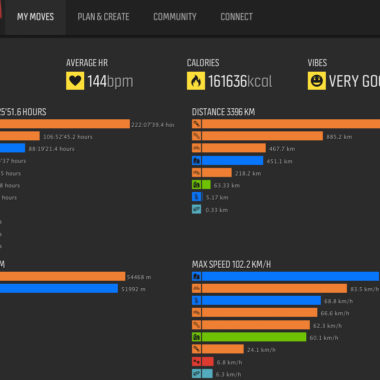The image size is (380, 380).
Task: Click the orange ascent bar labeled 54468 m
Action: click(x=62, y=277)
